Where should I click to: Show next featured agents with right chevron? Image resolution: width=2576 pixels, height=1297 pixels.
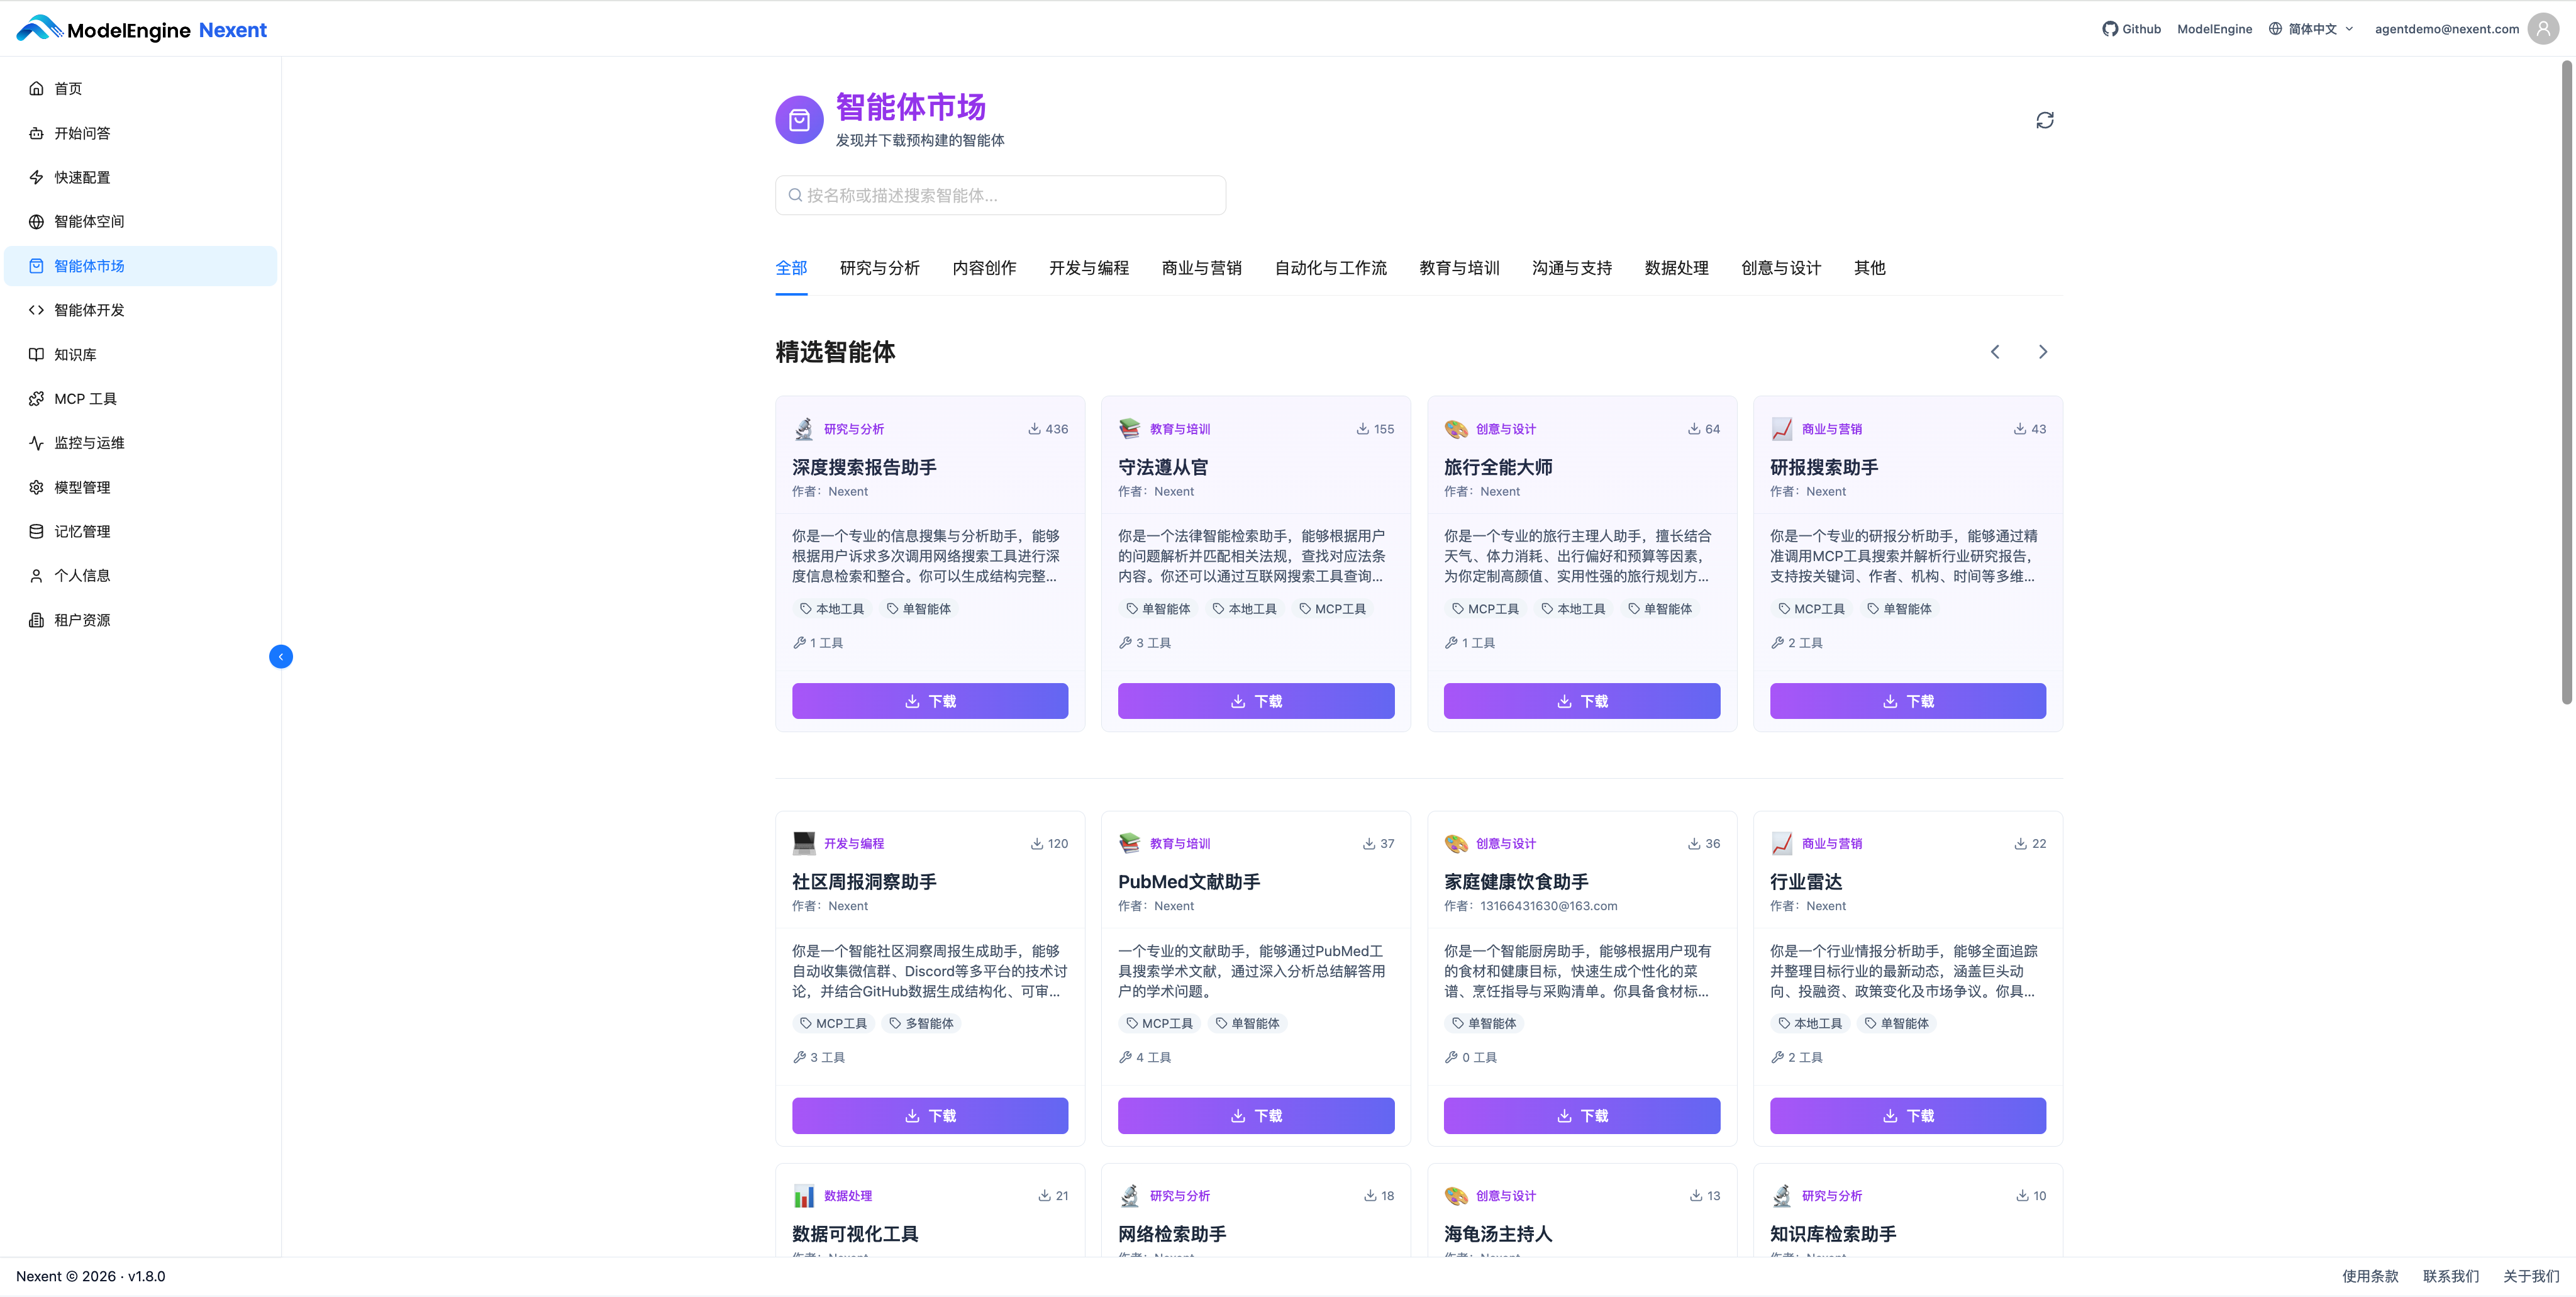pyautogui.click(x=2042, y=352)
